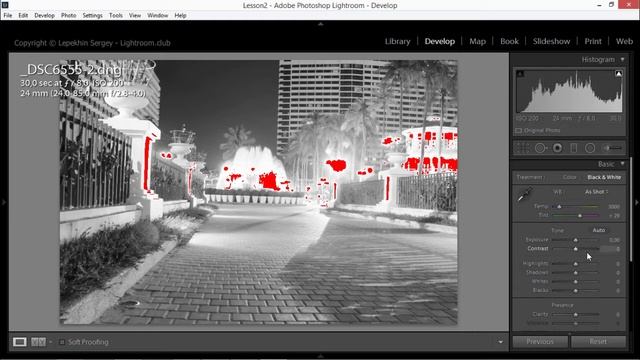Hide the right panel group

636,202
